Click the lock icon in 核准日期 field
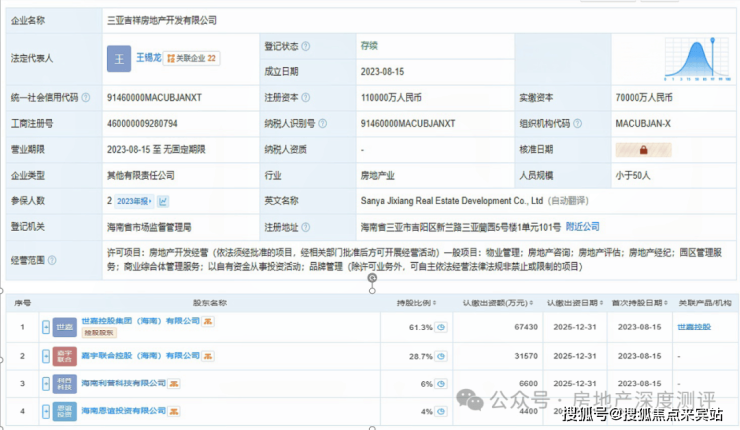Screen dimensions: 740x430 (x=643, y=150)
